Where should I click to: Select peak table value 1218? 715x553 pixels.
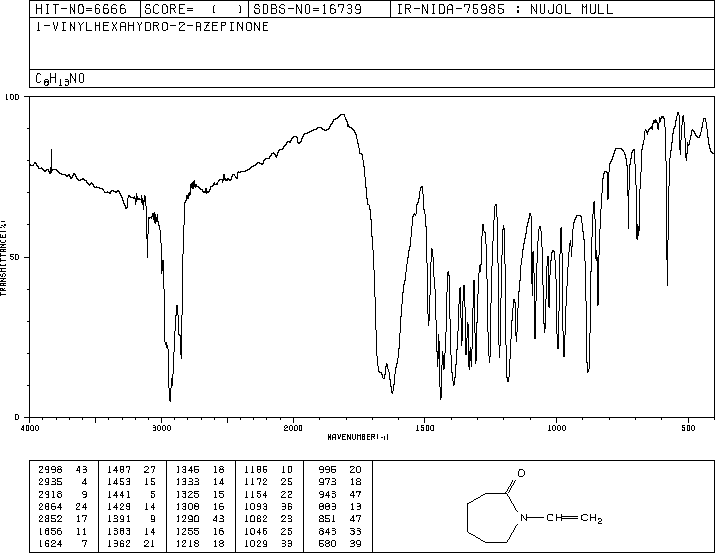(187, 543)
